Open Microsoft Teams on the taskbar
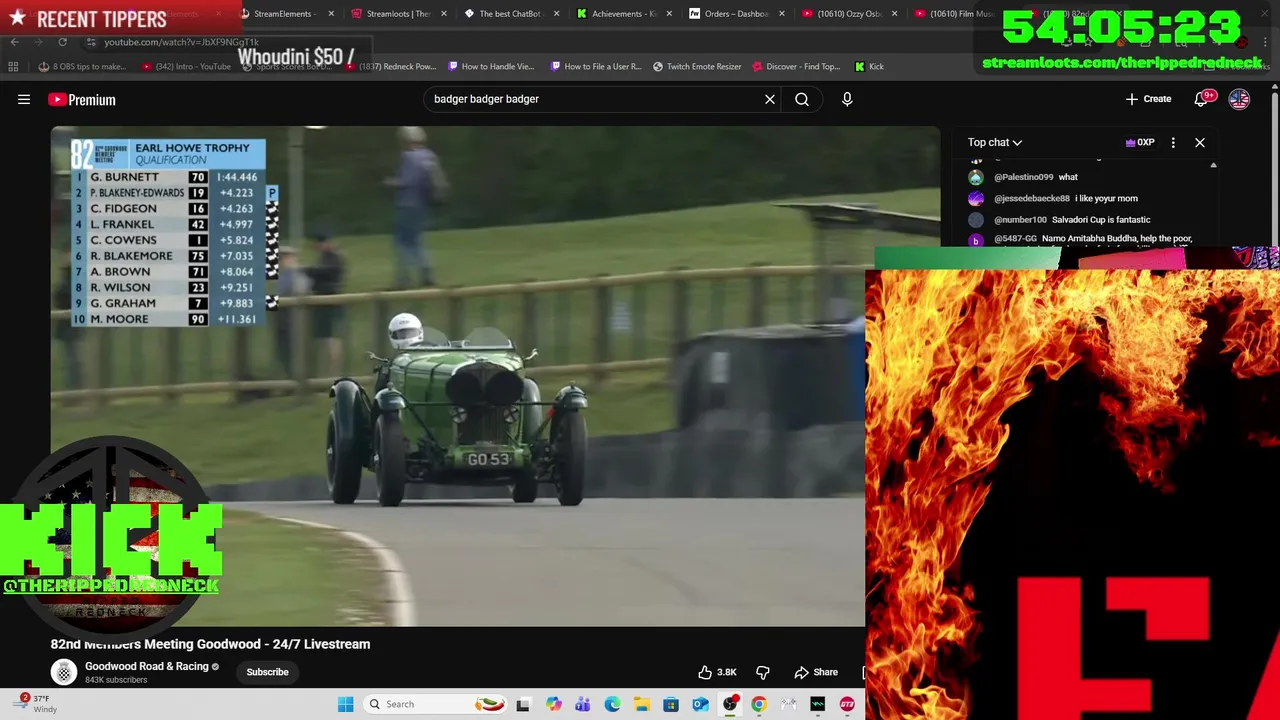The height and width of the screenshot is (720, 1280). [x=582, y=704]
